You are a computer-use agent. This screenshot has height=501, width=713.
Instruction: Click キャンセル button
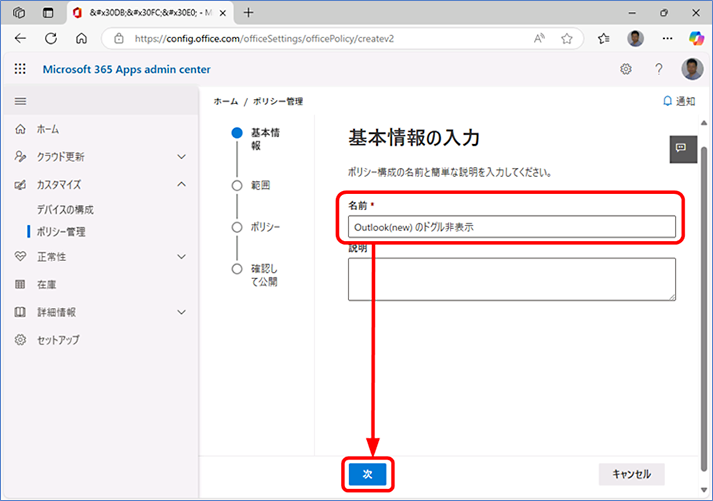632,474
